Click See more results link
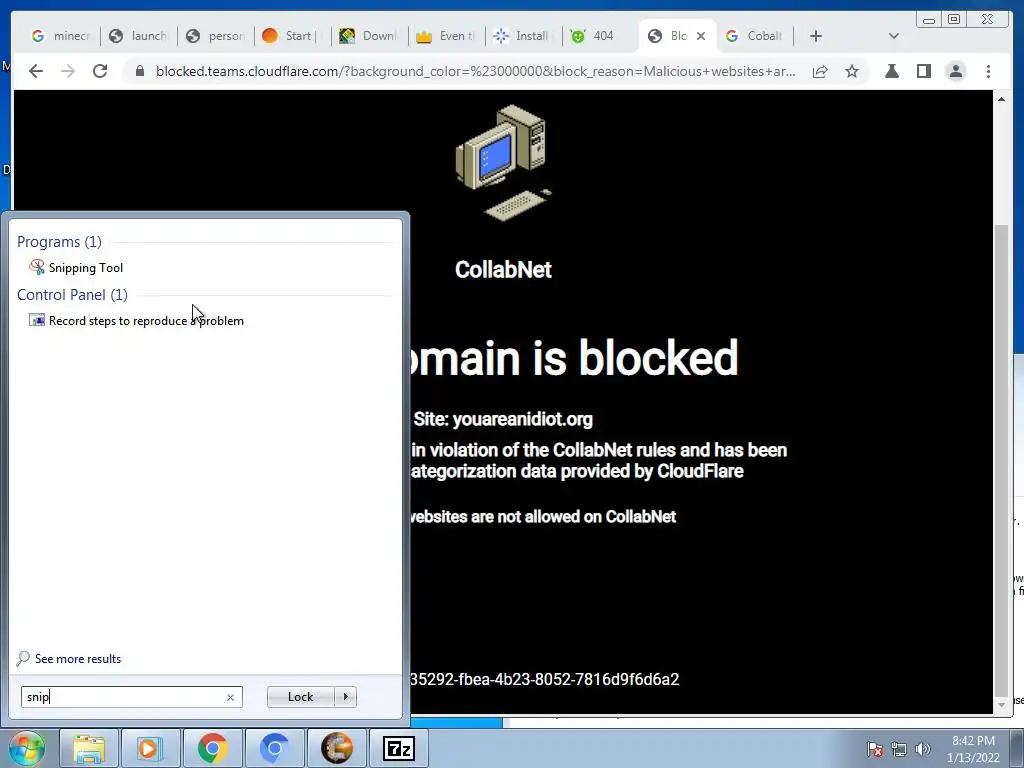 pyautogui.click(x=69, y=659)
